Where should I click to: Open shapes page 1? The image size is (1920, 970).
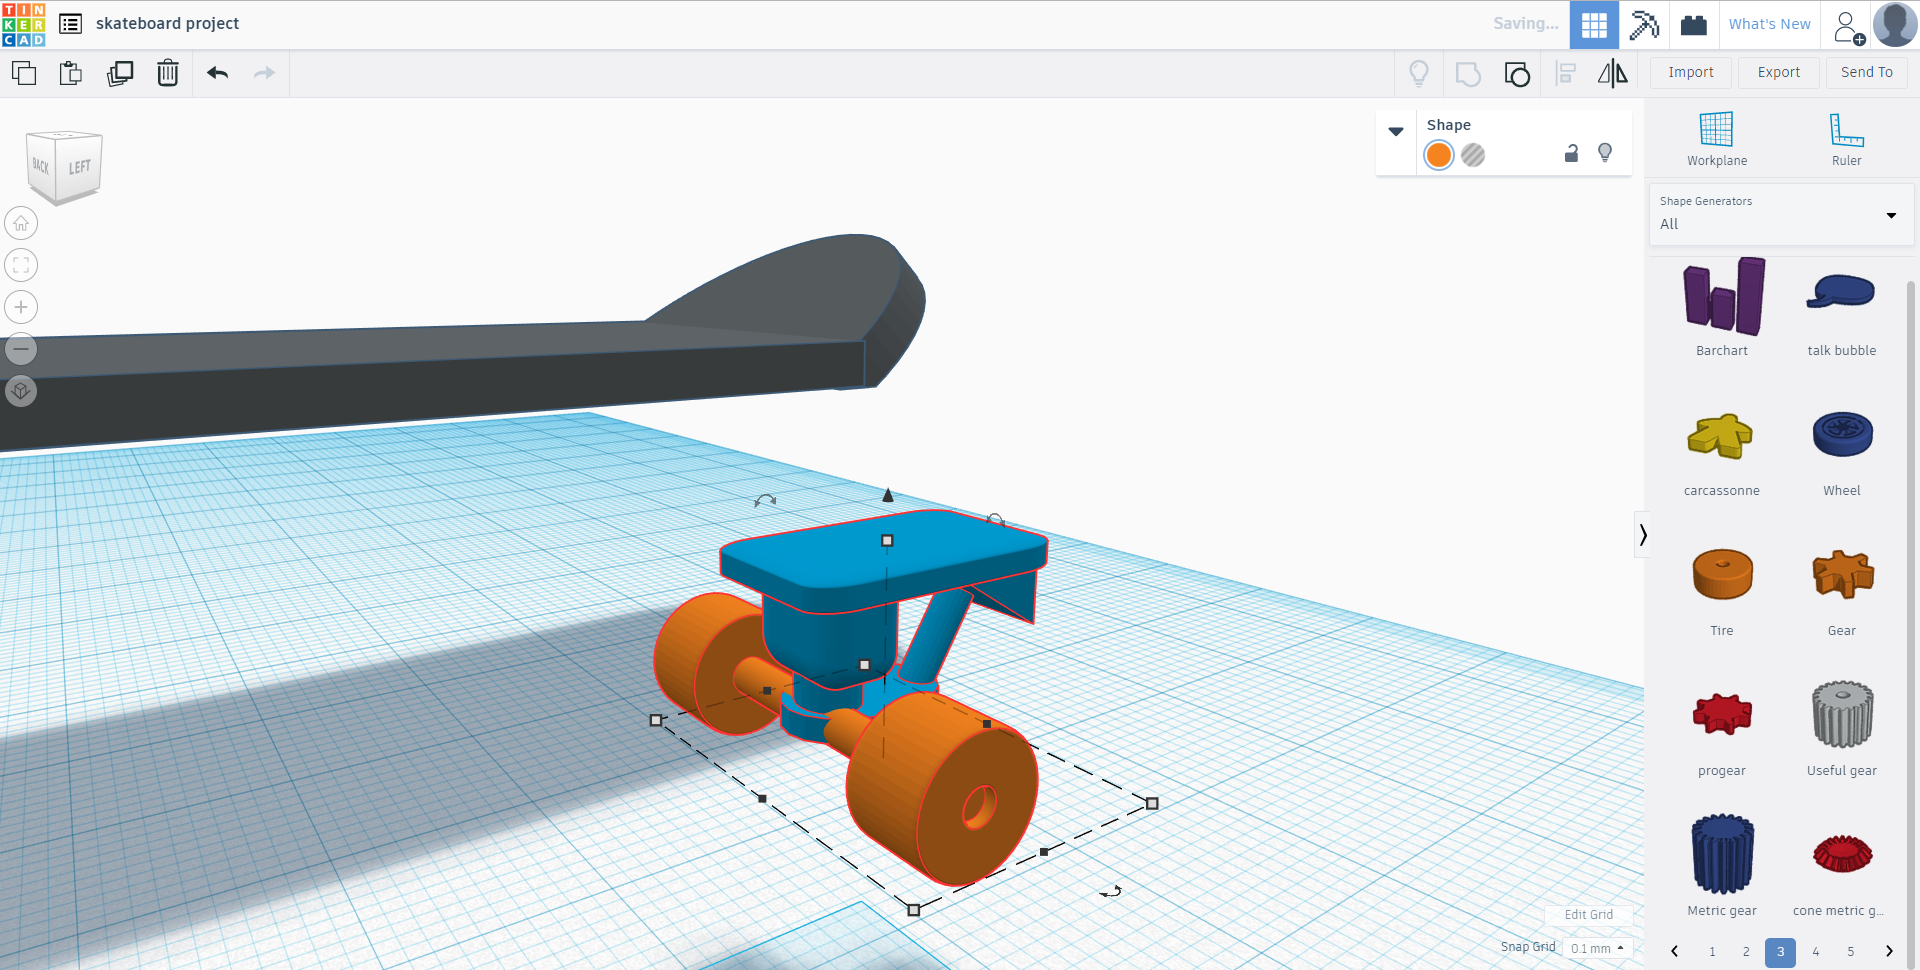1712,952
